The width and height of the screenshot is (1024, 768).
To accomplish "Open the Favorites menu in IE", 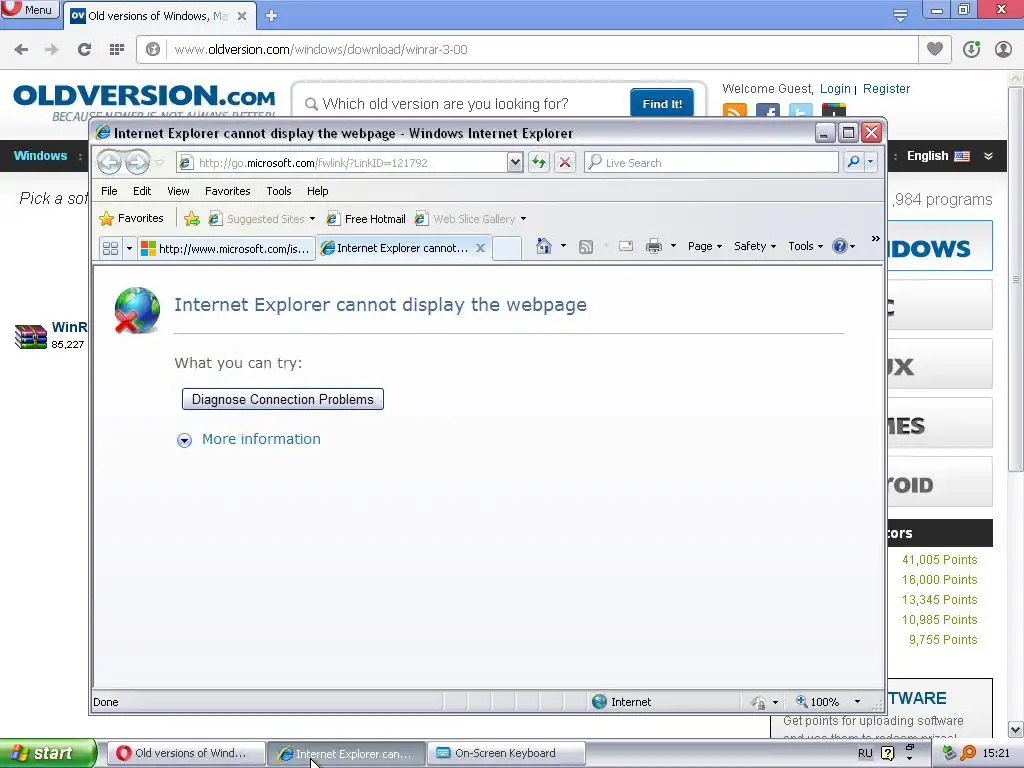I will [x=227, y=191].
